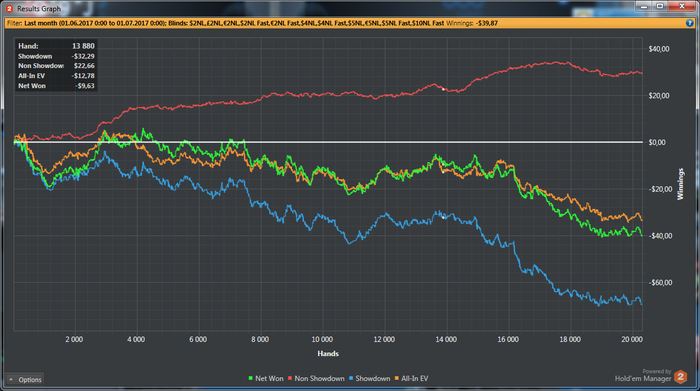Maximize the Results Graph window
Image resolution: width=700 pixels, height=391 pixels.
[x=660, y=6]
